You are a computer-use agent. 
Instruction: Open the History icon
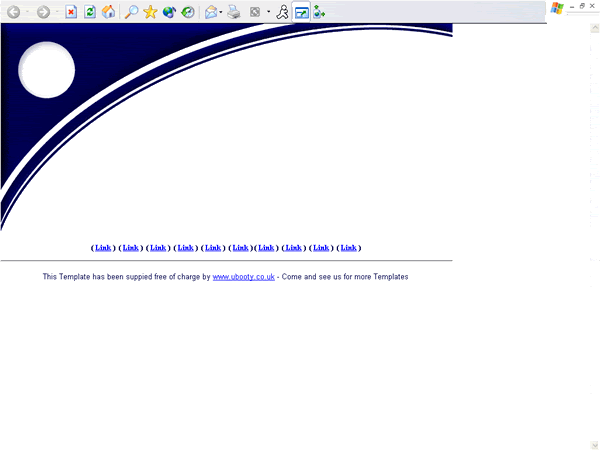[187, 12]
